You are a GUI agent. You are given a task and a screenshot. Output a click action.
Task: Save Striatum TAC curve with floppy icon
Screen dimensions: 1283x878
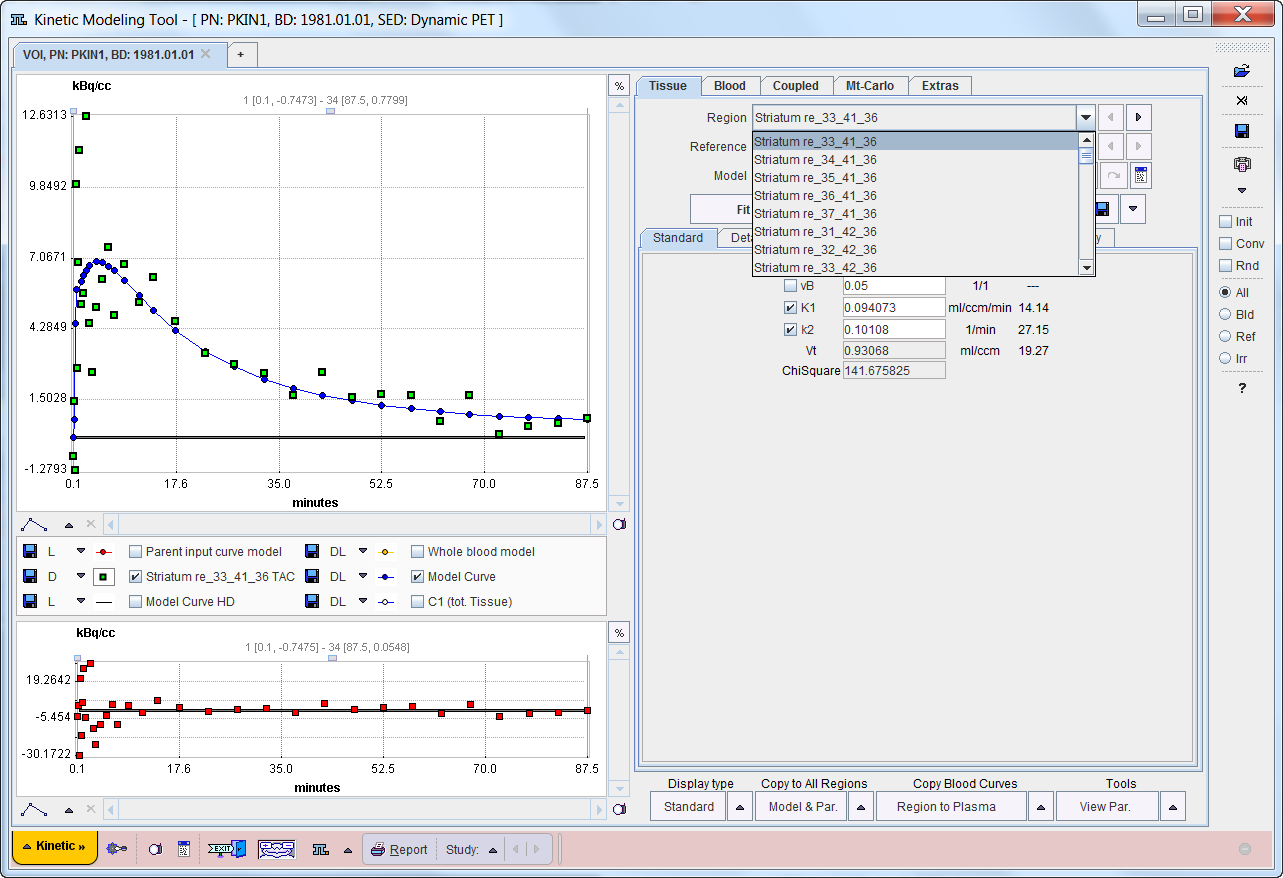(x=31, y=576)
